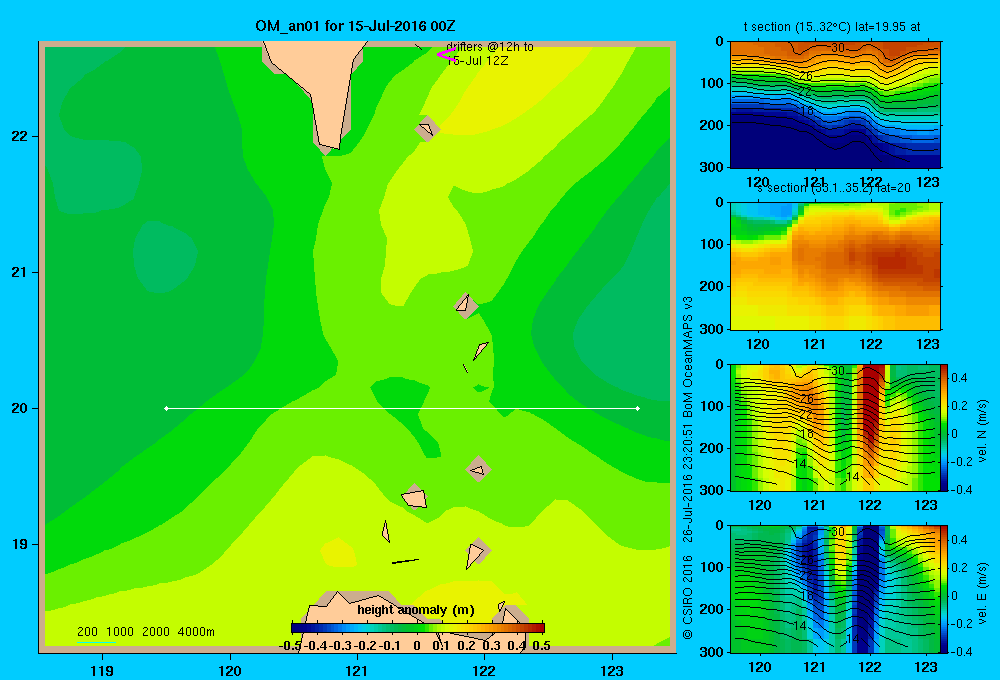This screenshot has height=680, width=1000.
Task: Click the 'height anomaly (m)' label
Action: (x=416, y=610)
